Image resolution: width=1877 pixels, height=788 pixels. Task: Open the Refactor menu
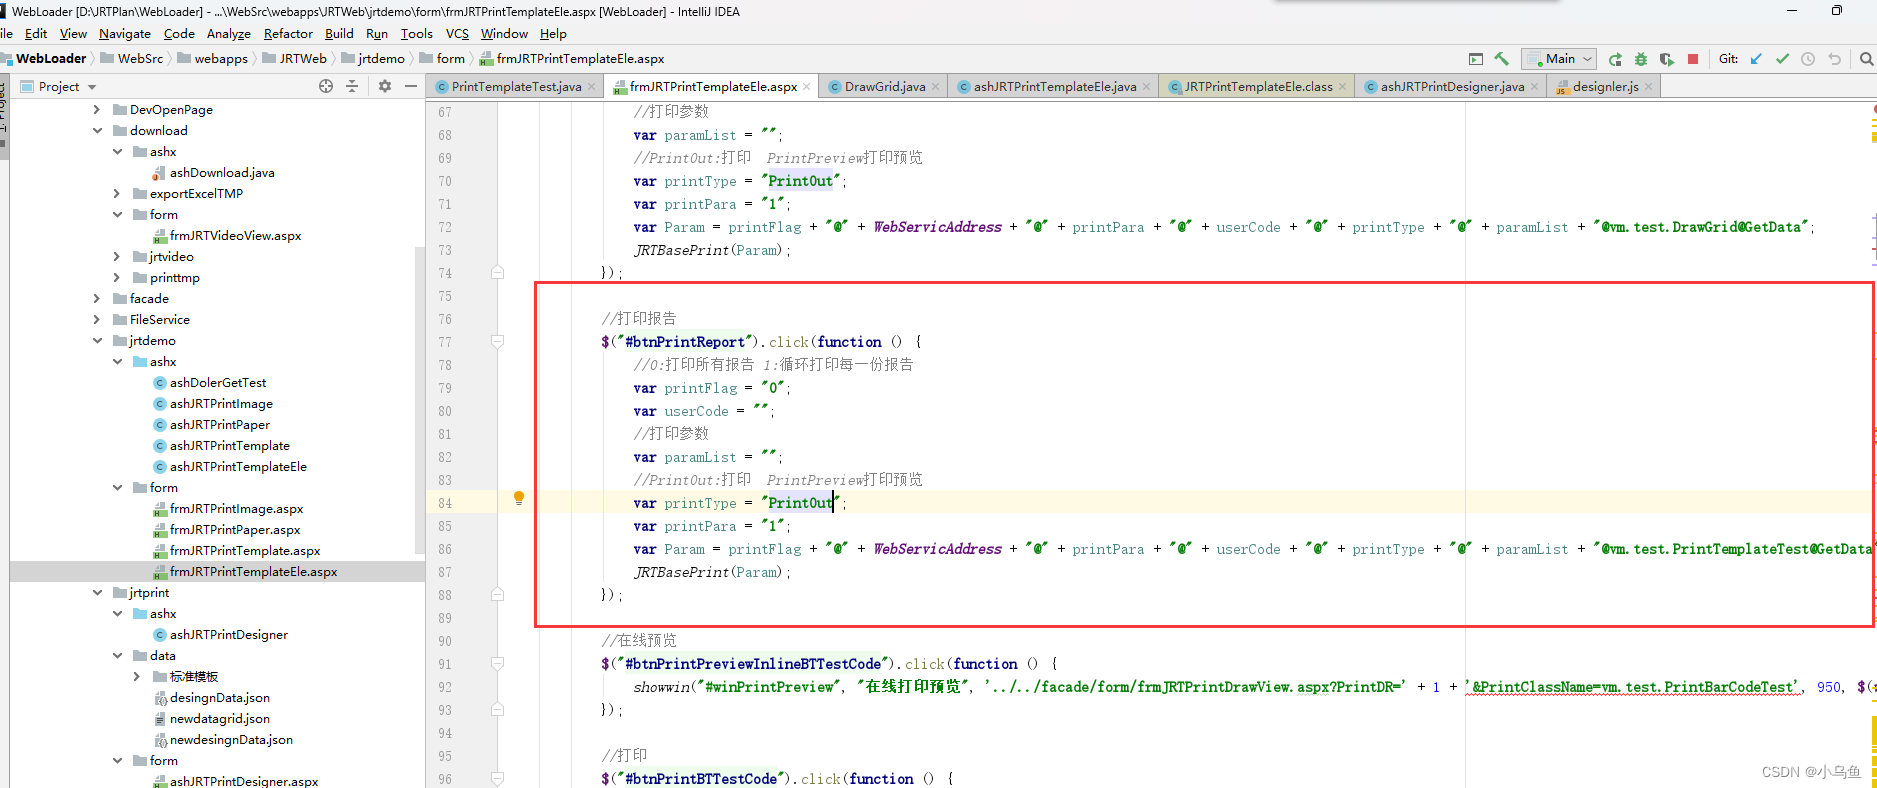click(288, 34)
